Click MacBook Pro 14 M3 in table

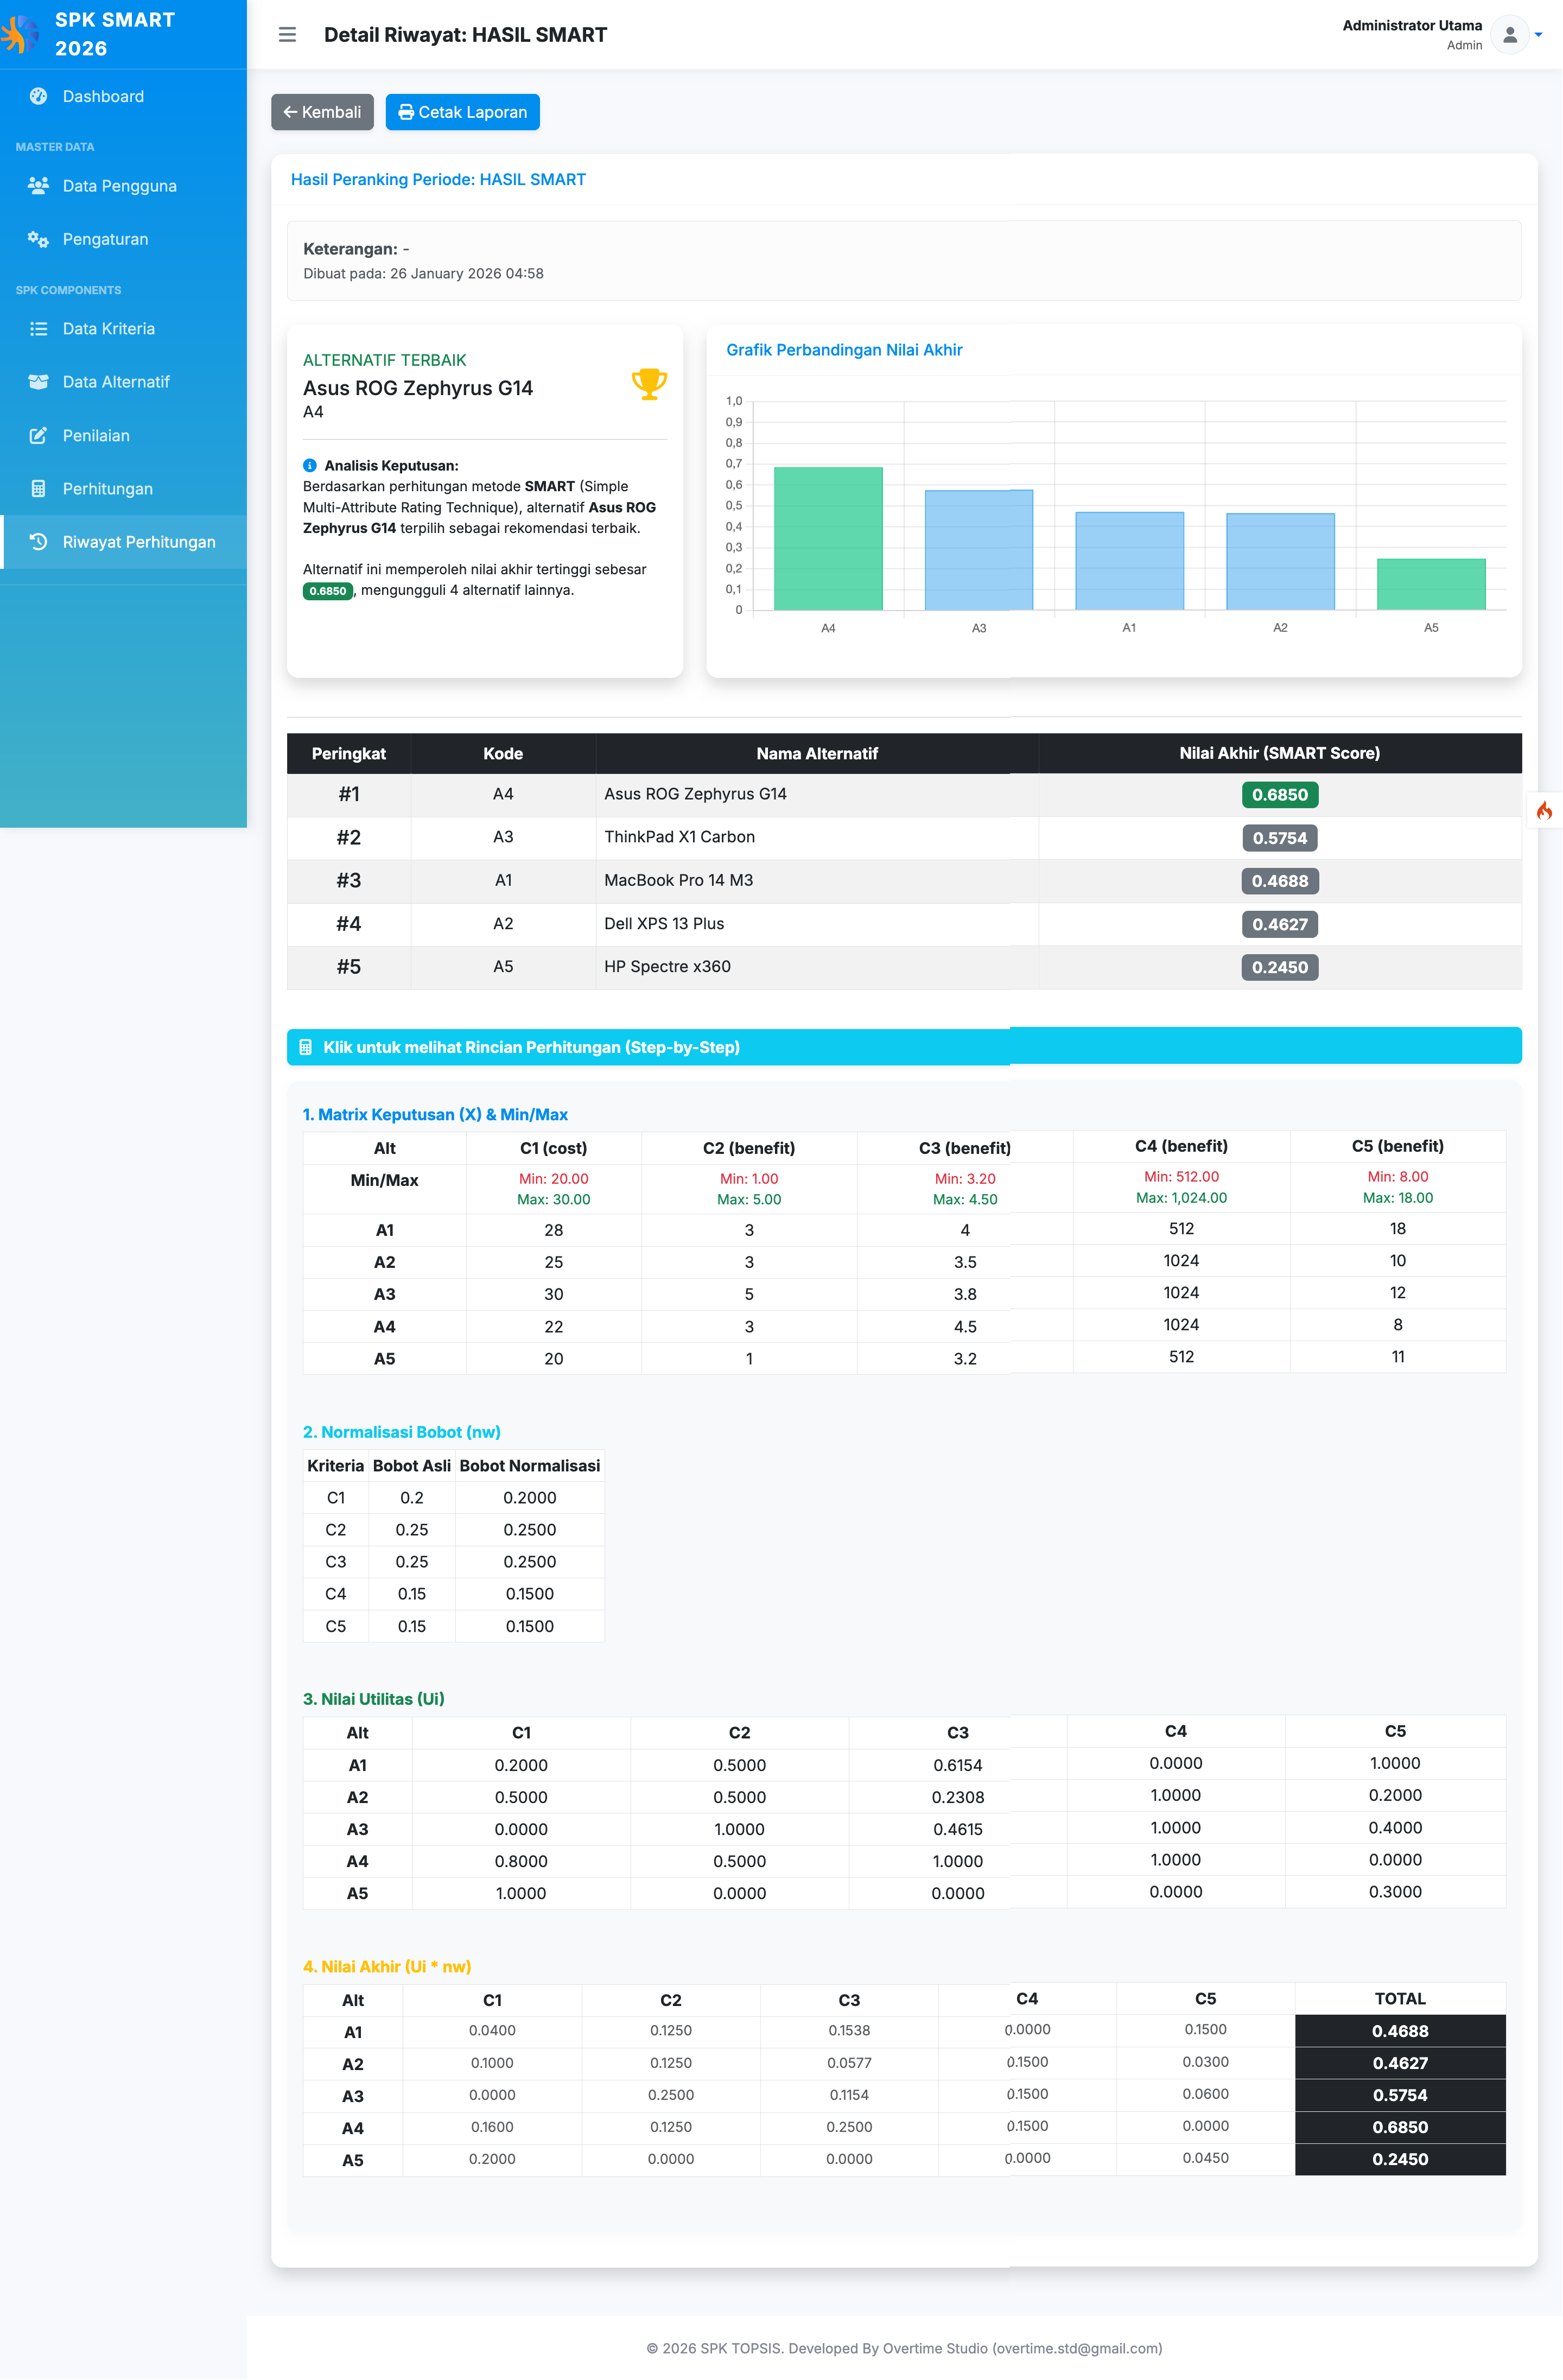click(678, 880)
